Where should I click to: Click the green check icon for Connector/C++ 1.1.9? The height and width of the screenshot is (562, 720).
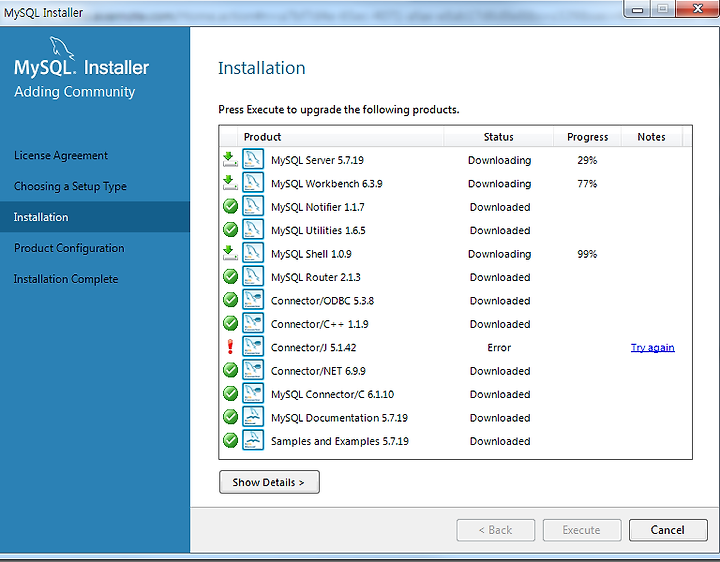pyautogui.click(x=230, y=324)
